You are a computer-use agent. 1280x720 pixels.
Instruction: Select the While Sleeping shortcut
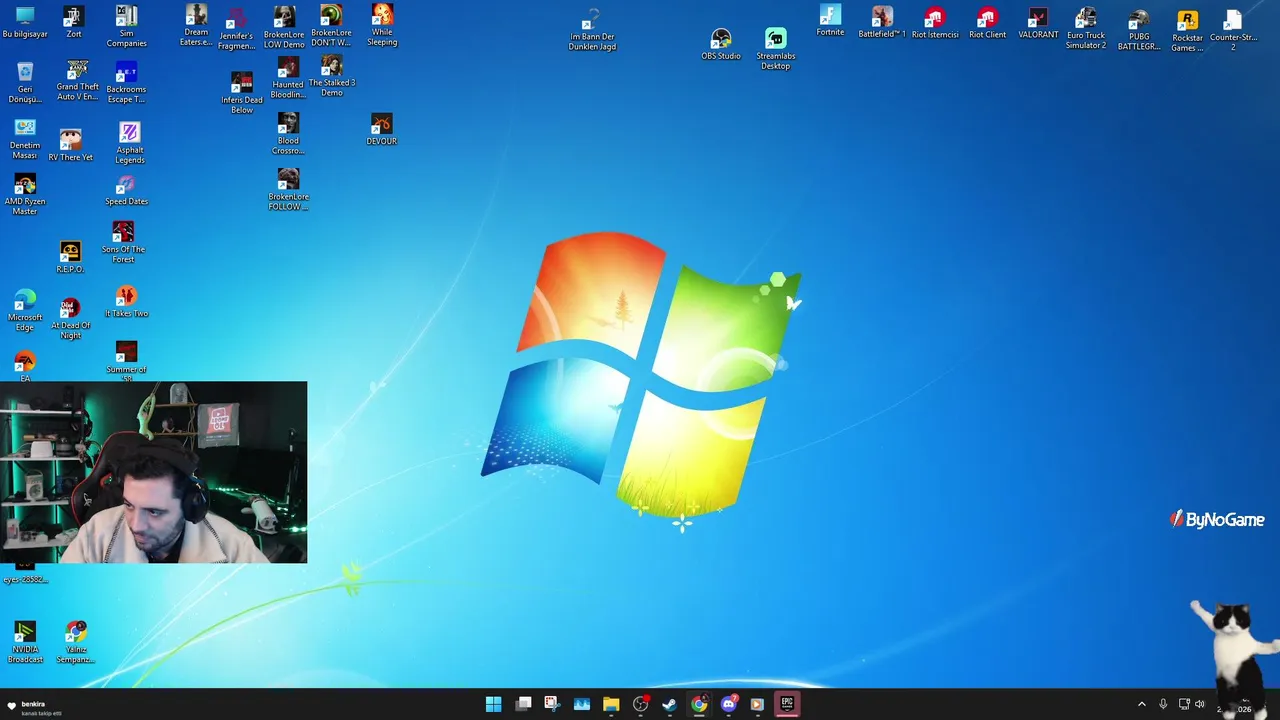pos(382,25)
